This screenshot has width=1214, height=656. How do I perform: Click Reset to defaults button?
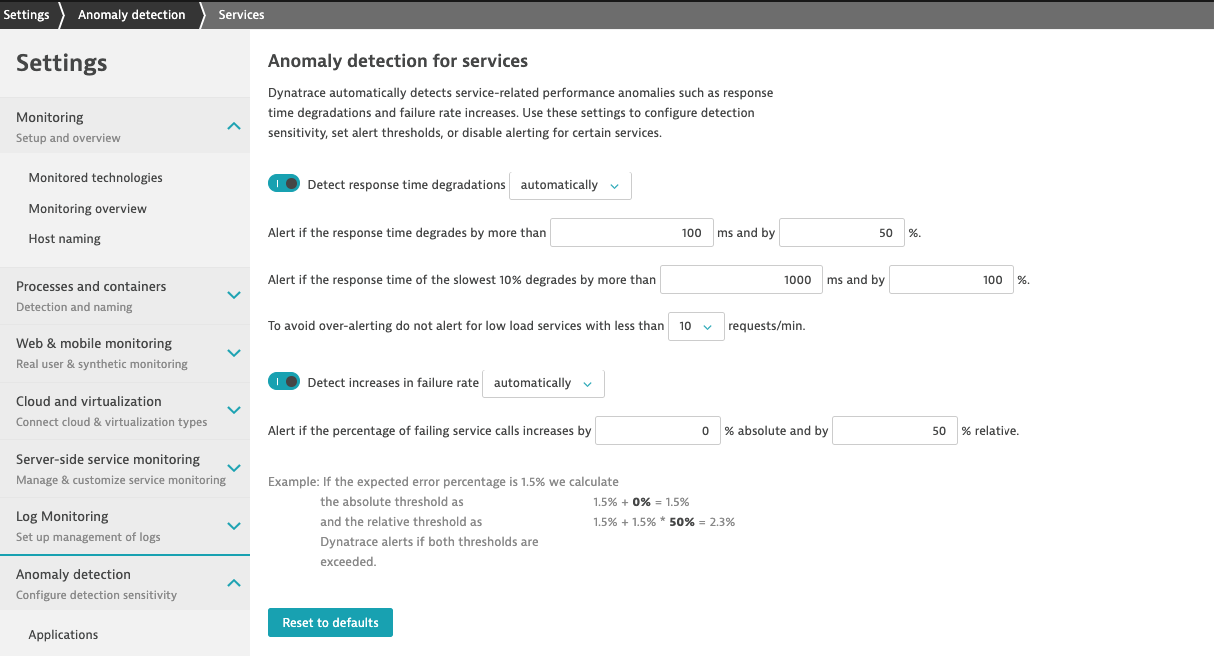point(330,622)
